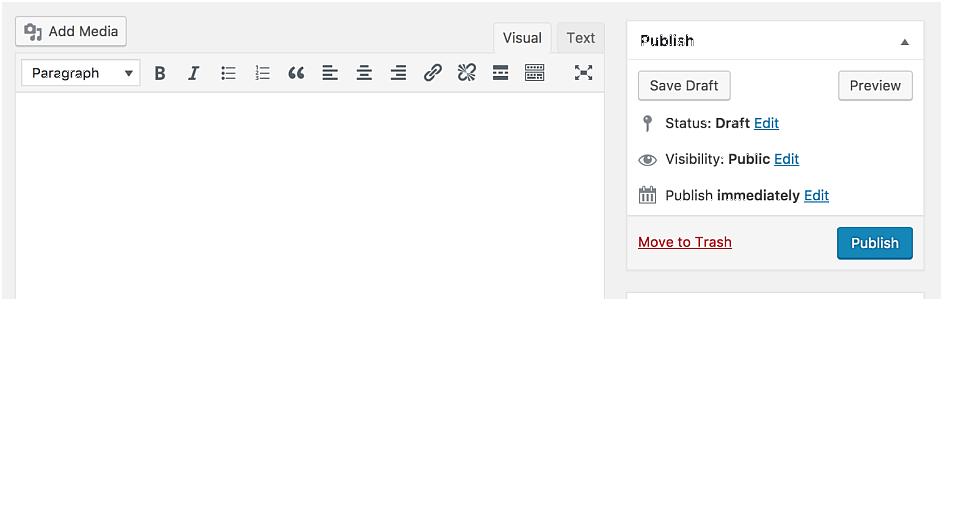
Task: Click the Add Media button
Action: (x=71, y=31)
